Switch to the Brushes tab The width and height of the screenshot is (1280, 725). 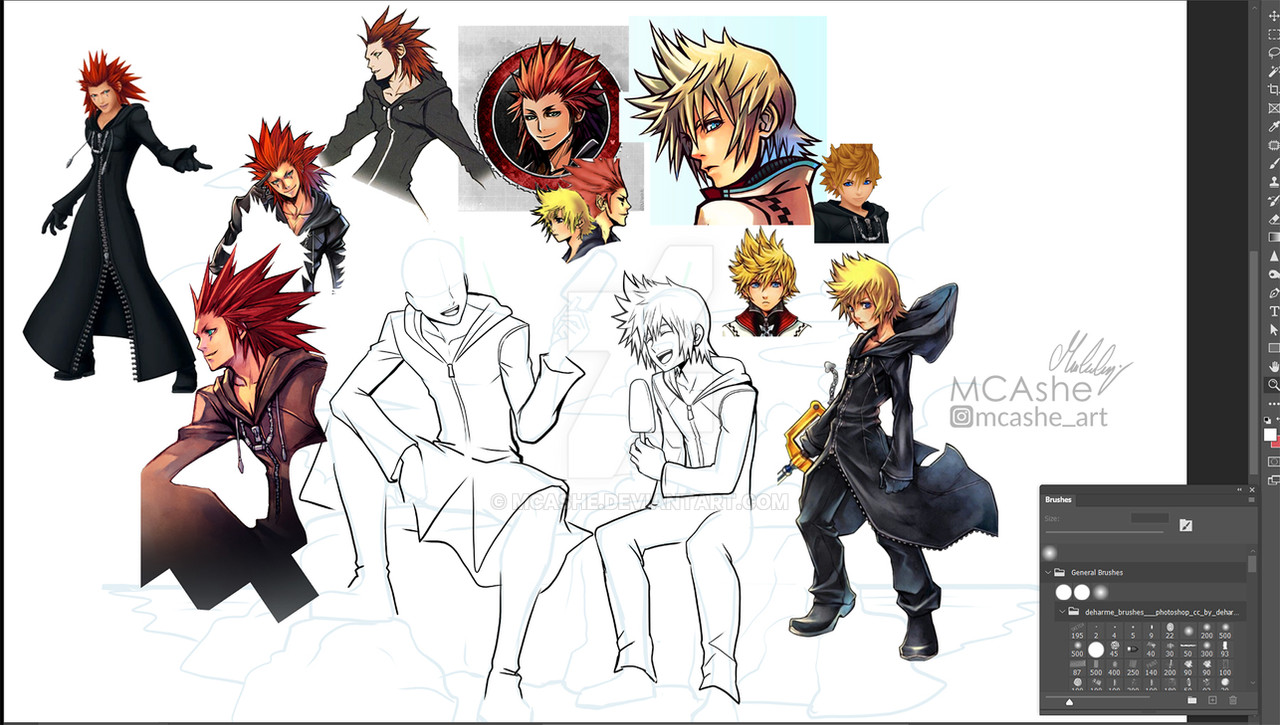click(1058, 500)
